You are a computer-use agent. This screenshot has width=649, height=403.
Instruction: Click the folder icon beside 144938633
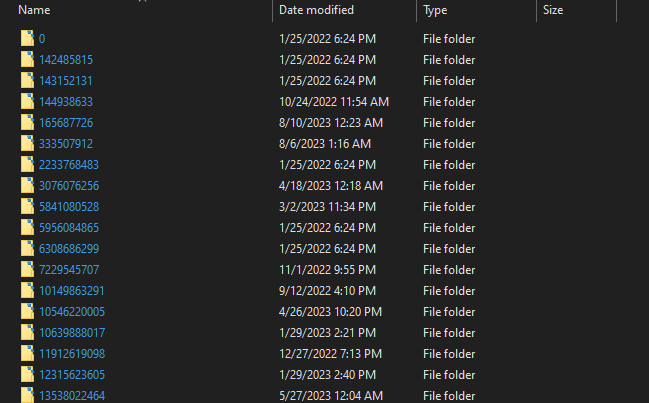click(x=27, y=102)
